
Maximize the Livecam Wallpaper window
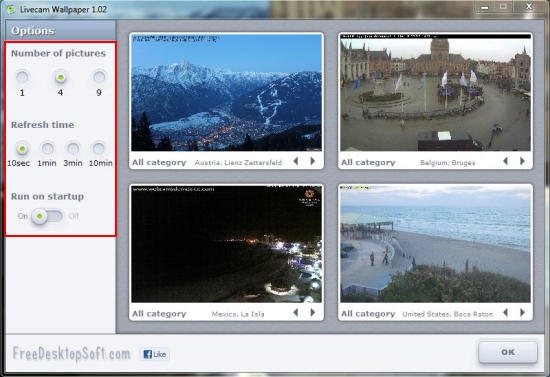tap(503, 7)
